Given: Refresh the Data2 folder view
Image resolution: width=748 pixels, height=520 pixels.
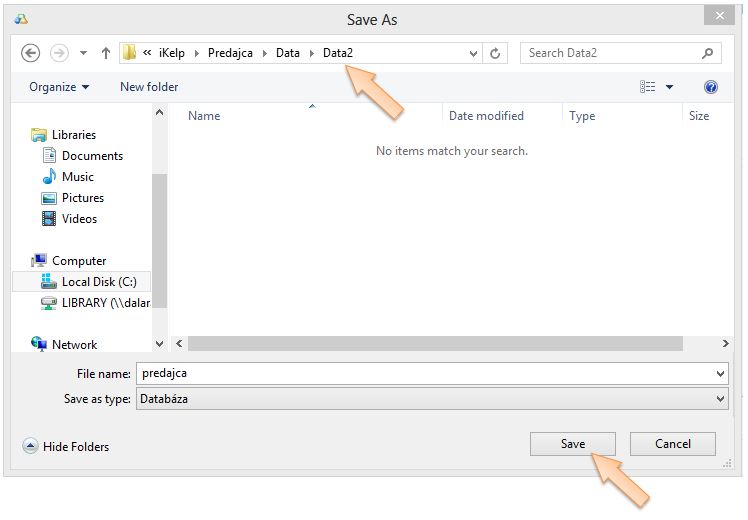Looking at the screenshot, I should [x=496, y=53].
